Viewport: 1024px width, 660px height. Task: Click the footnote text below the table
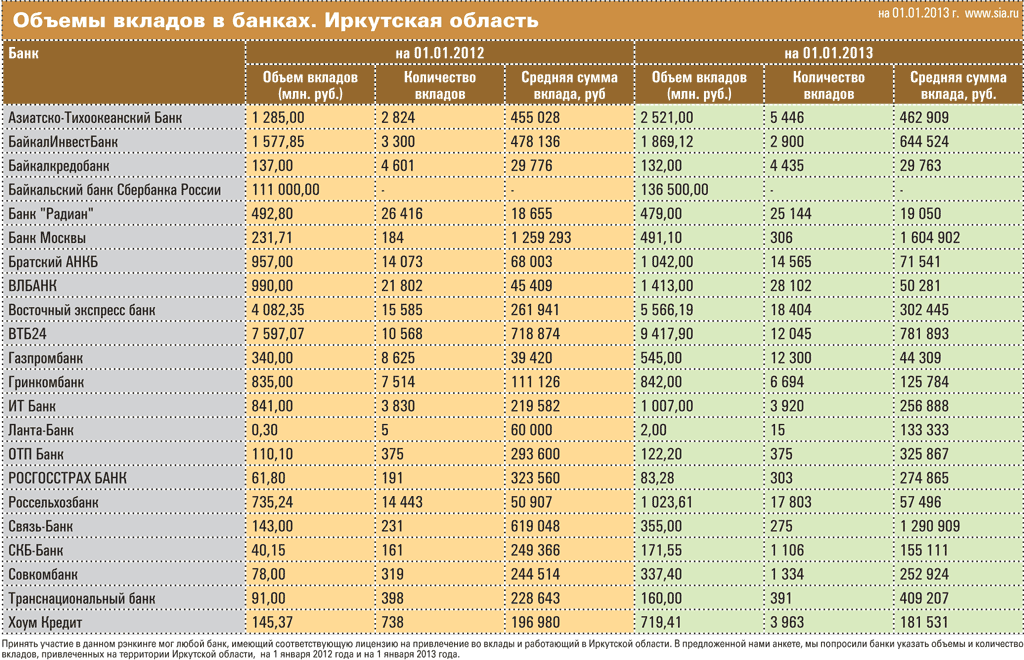click(510, 647)
